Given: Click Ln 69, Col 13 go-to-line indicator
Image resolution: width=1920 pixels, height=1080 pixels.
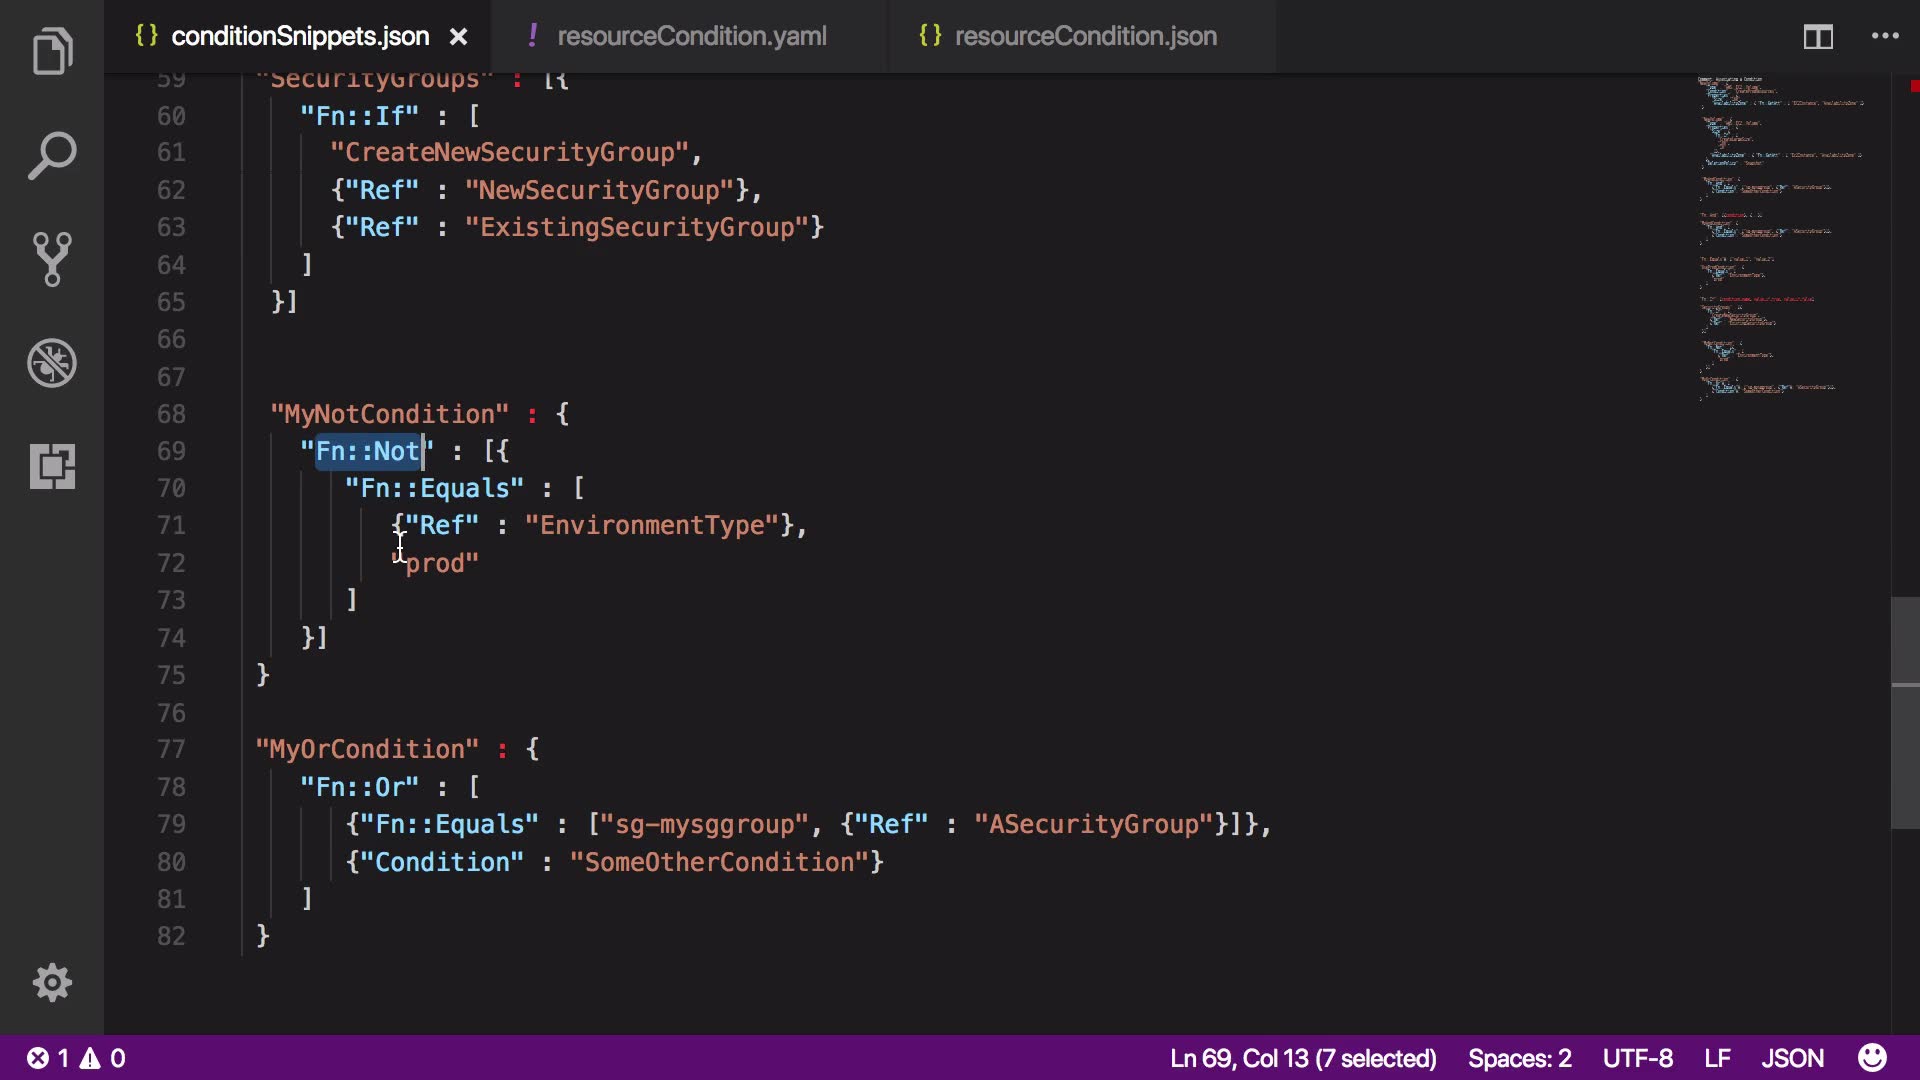Looking at the screenshot, I should pyautogui.click(x=1302, y=1058).
